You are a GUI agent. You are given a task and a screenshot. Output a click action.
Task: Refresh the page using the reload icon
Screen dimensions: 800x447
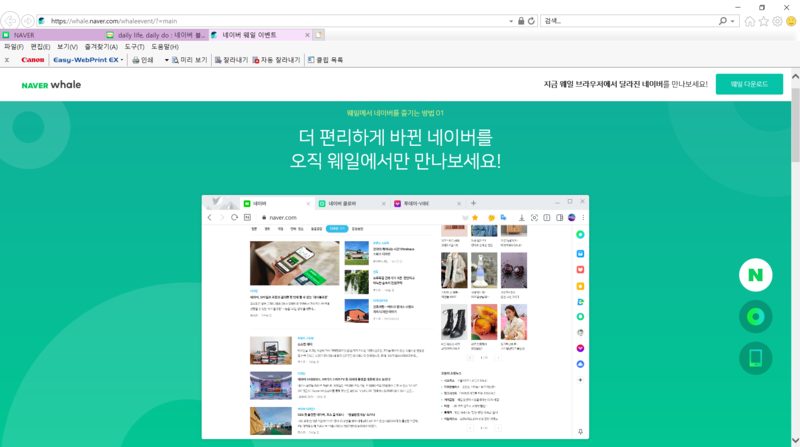tap(531, 21)
